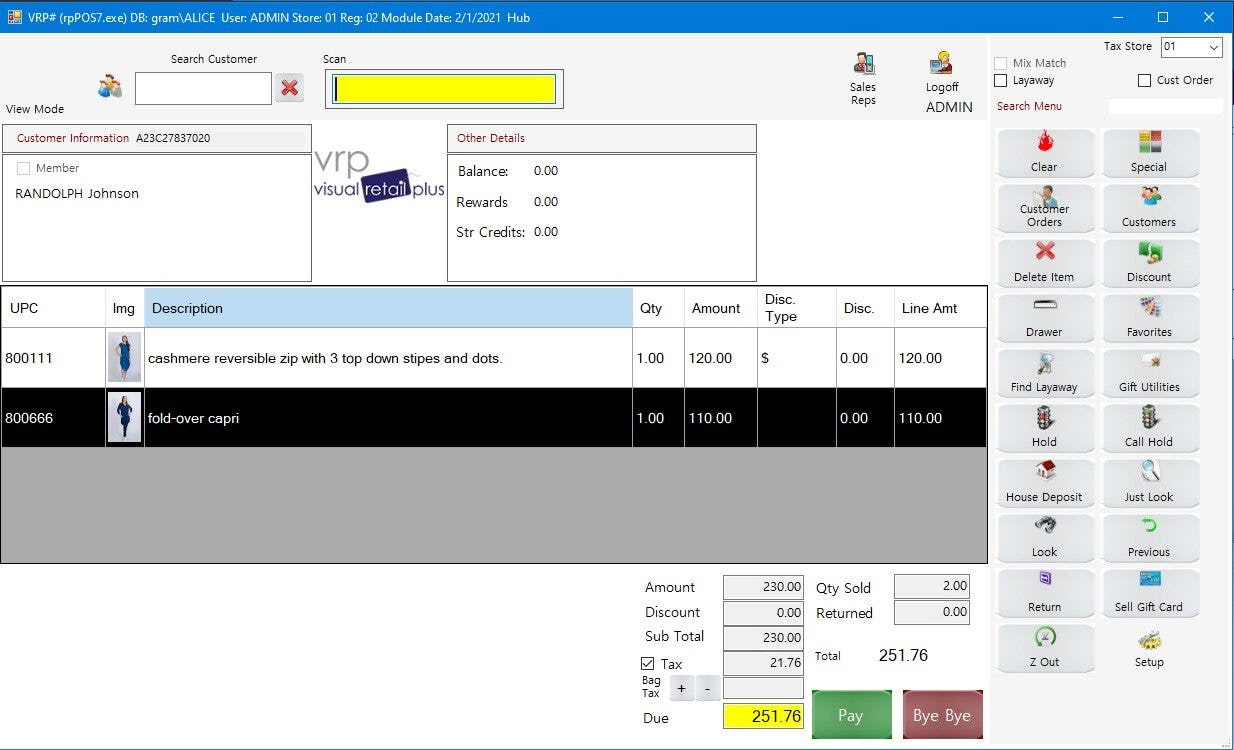Click the Bag Tax amount field
This screenshot has height=750, width=1234.
tap(763, 688)
